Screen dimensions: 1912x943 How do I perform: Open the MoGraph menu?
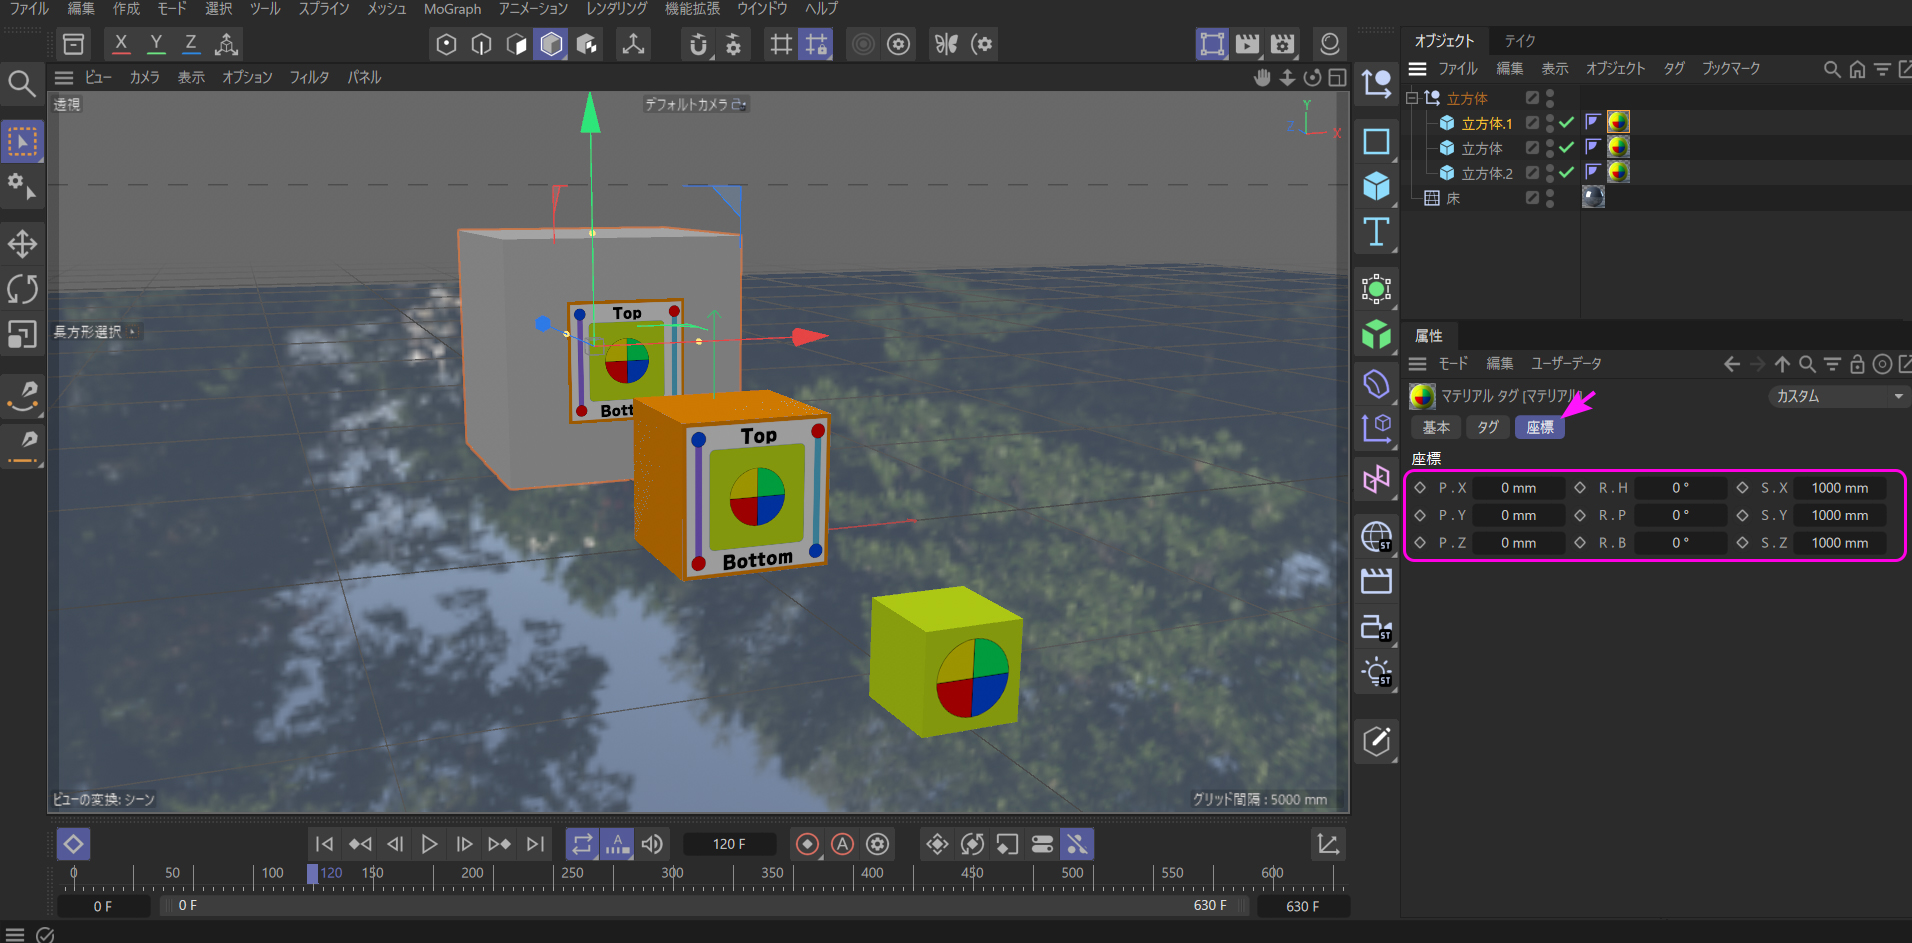point(452,9)
